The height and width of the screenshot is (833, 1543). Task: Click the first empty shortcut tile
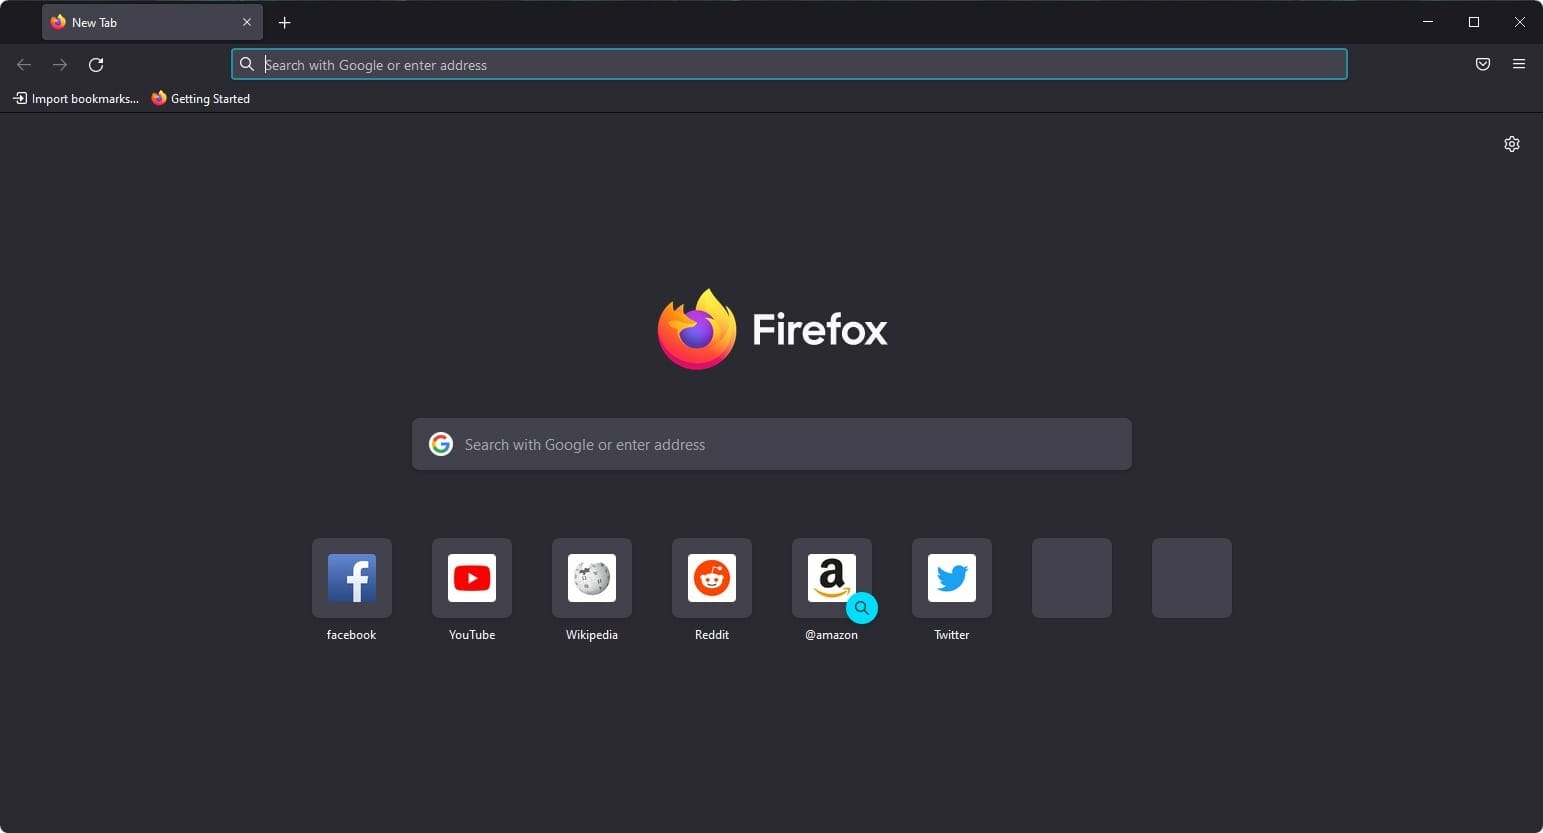point(1072,578)
